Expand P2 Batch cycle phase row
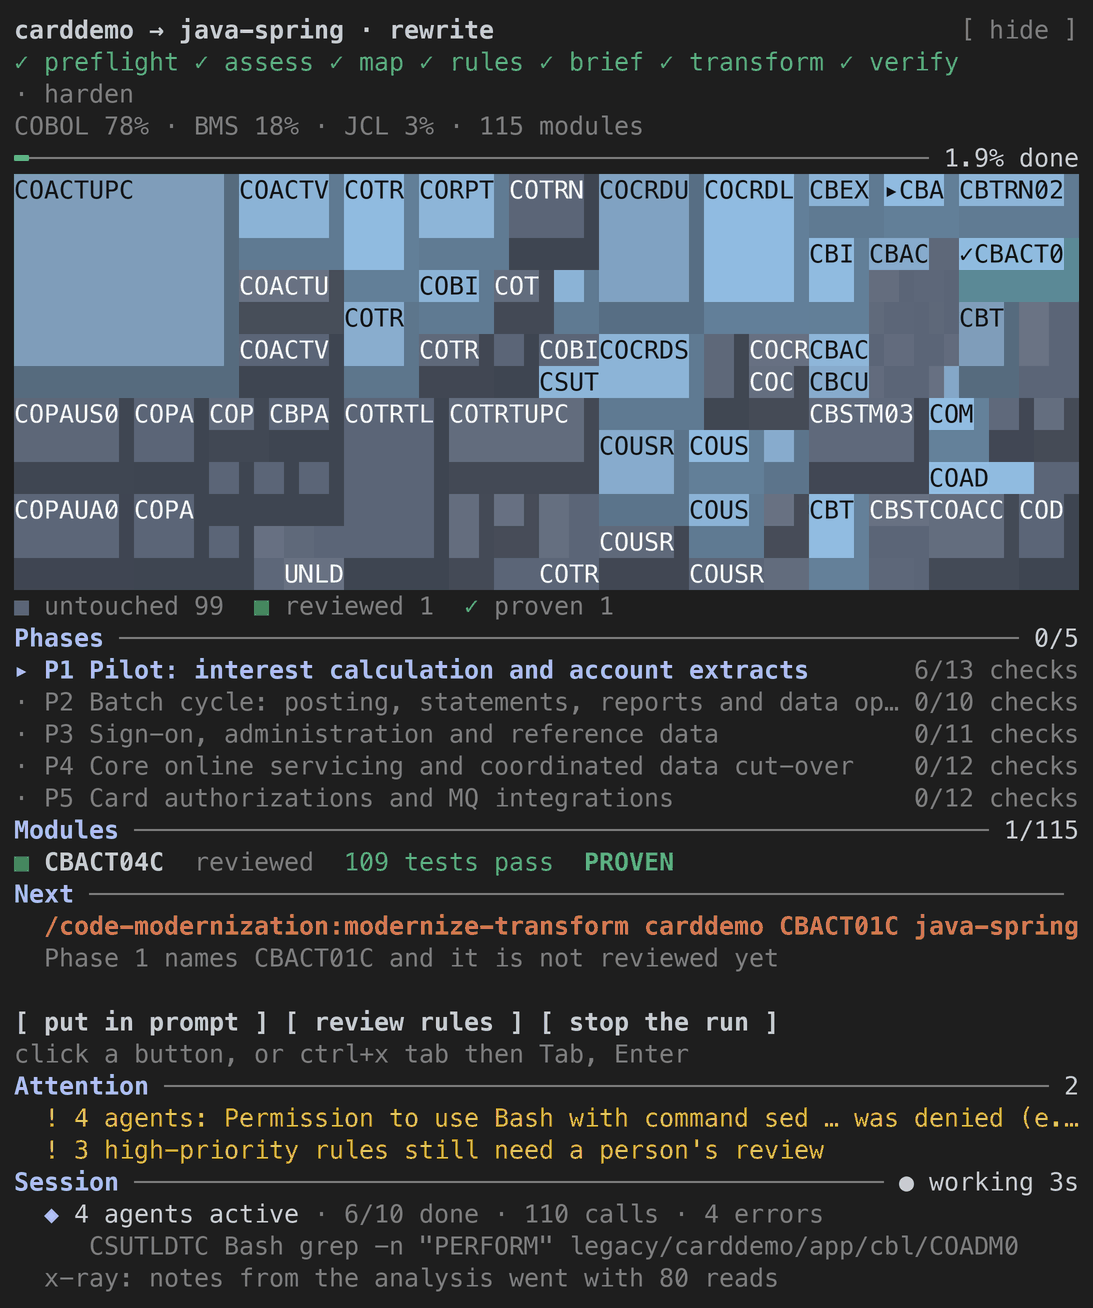1093x1308 pixels. pyautogui.click(x=546, y=702)
